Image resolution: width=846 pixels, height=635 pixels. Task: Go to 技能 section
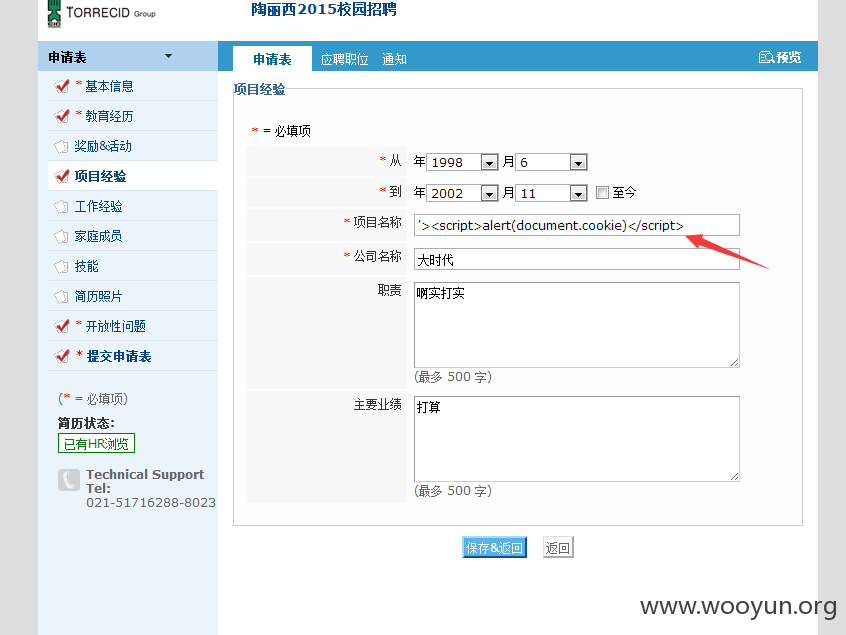point(86,267)
